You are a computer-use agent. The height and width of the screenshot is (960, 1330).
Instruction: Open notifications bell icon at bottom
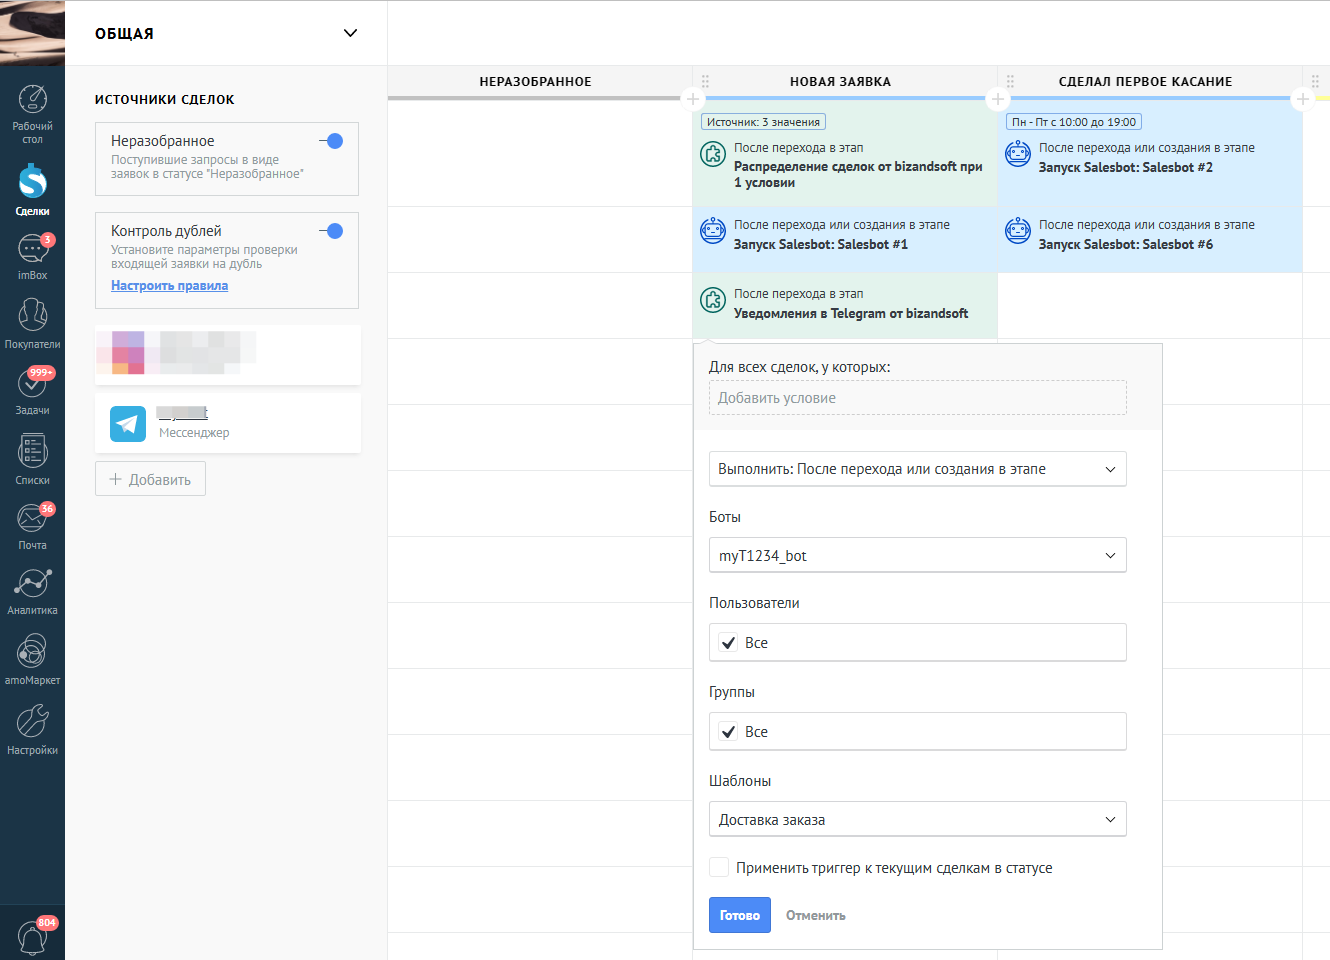point(32,937)
